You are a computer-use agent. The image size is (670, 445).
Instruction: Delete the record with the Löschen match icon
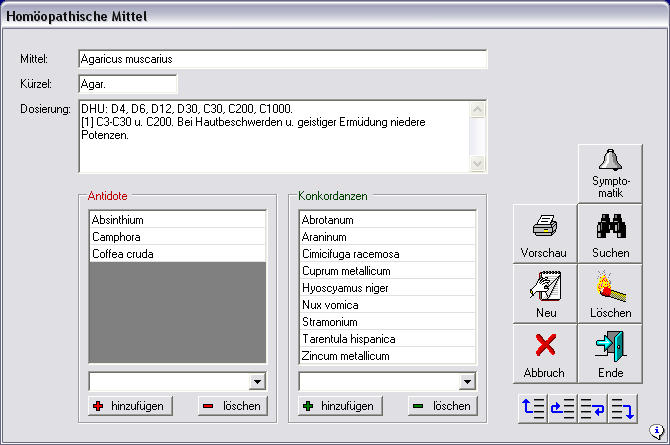[x=609, y=294]
